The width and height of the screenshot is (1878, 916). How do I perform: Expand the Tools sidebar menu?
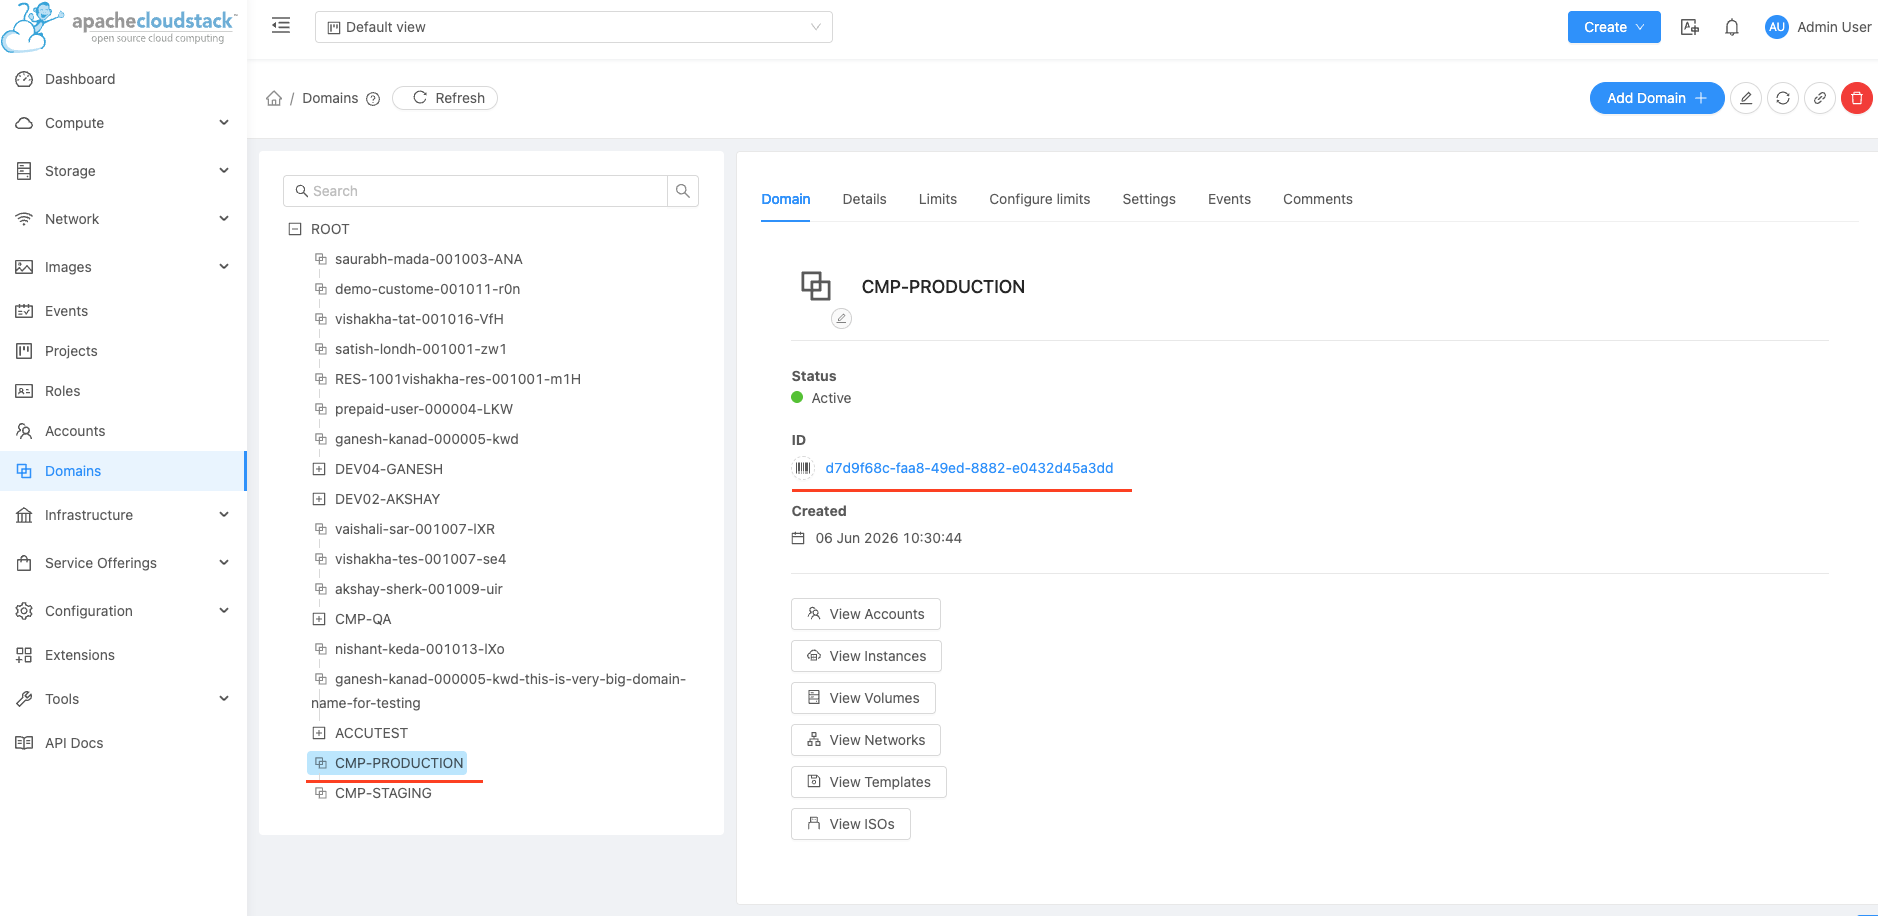[x=123, y=699]
